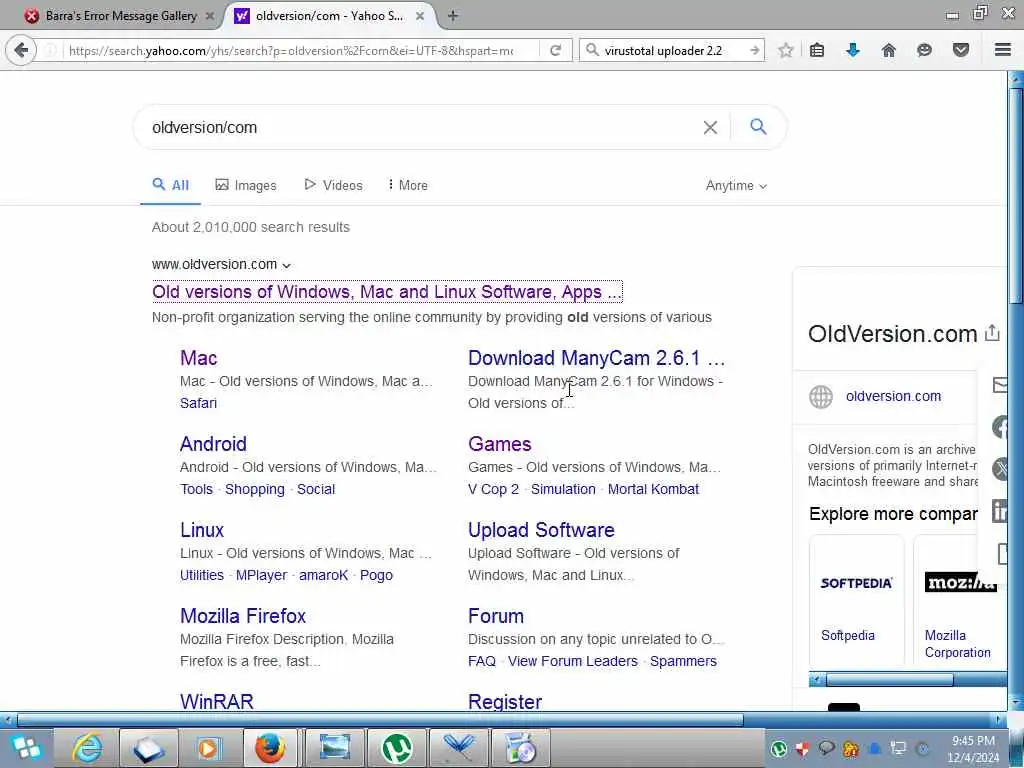Click the search arrow in browser search box
1024x768 pixels.
tap(754, 50)
